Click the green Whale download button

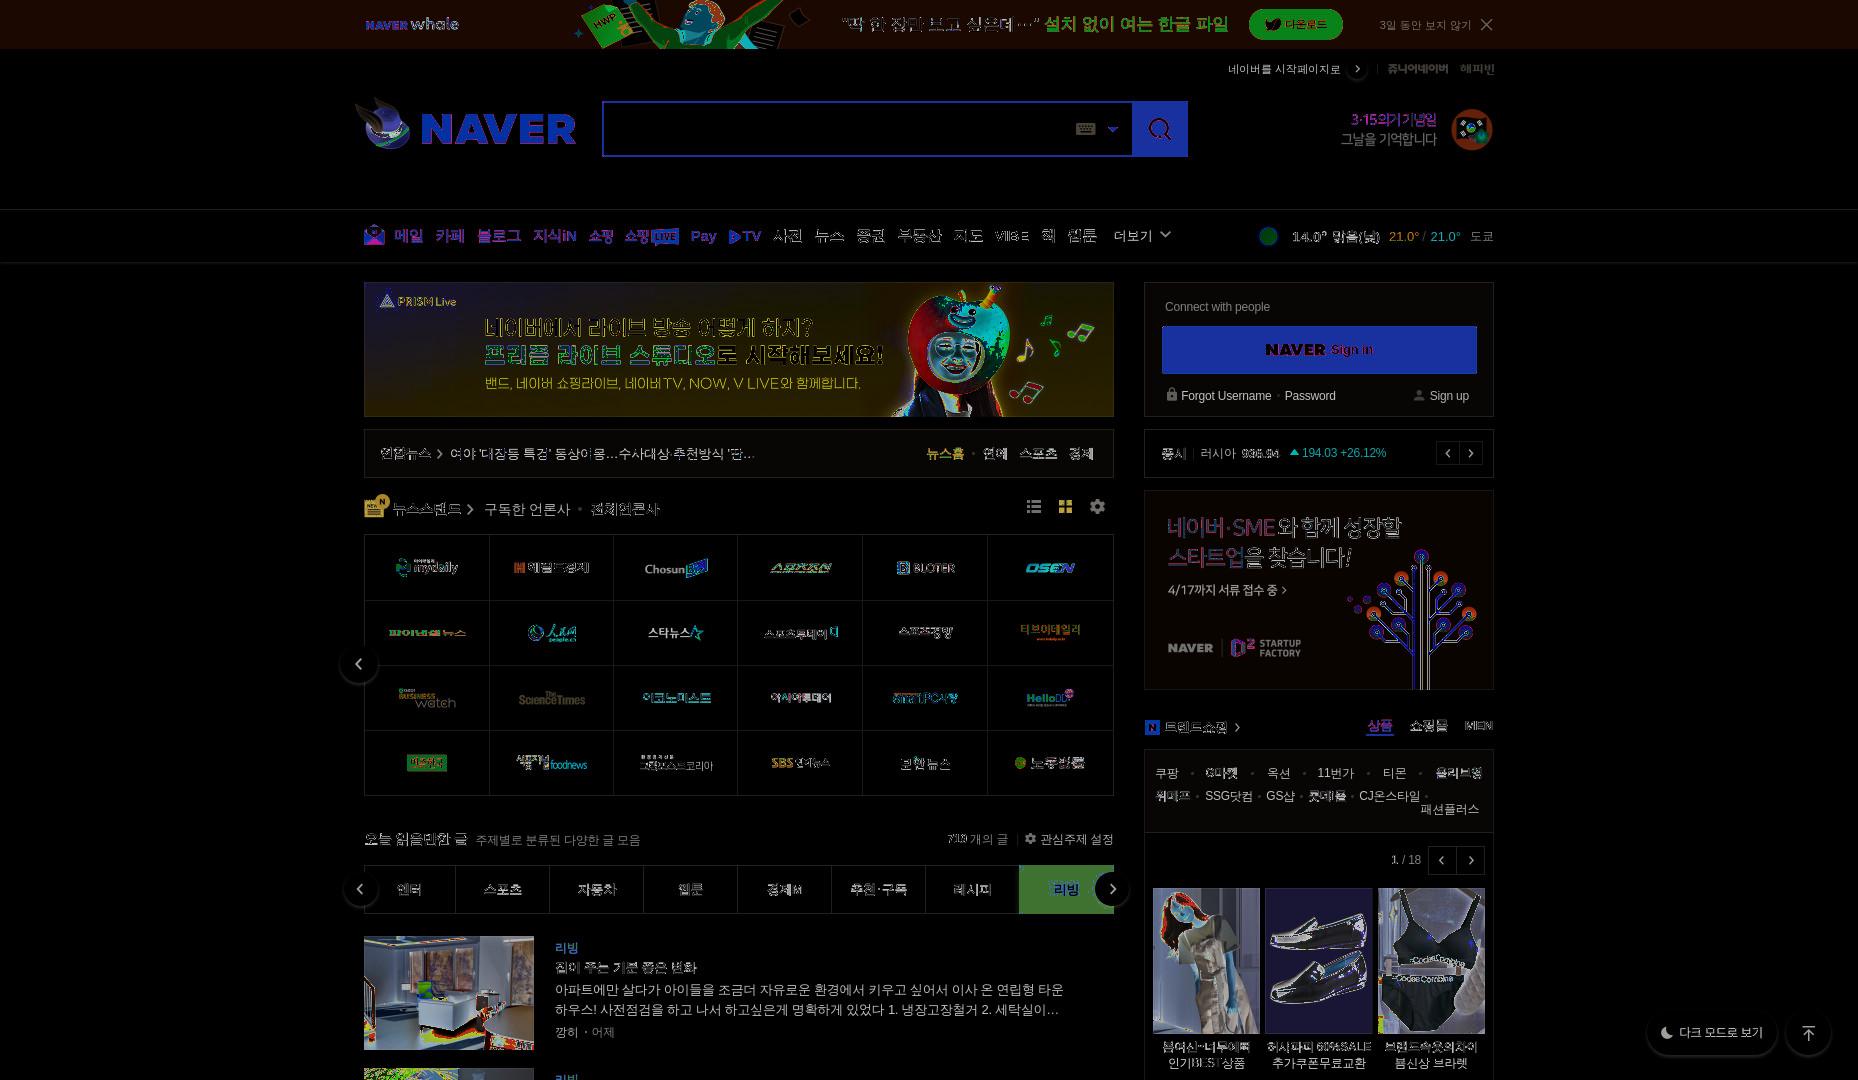click(1295, 25)
